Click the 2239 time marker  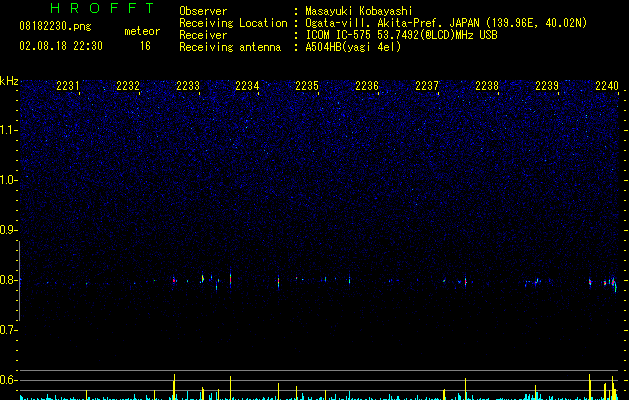547,86
